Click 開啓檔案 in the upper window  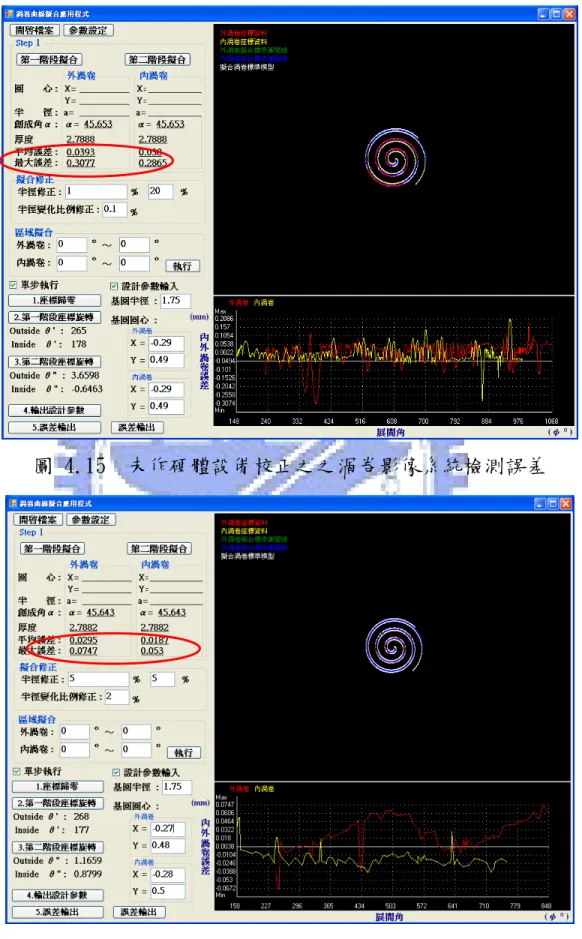(34, 30)
